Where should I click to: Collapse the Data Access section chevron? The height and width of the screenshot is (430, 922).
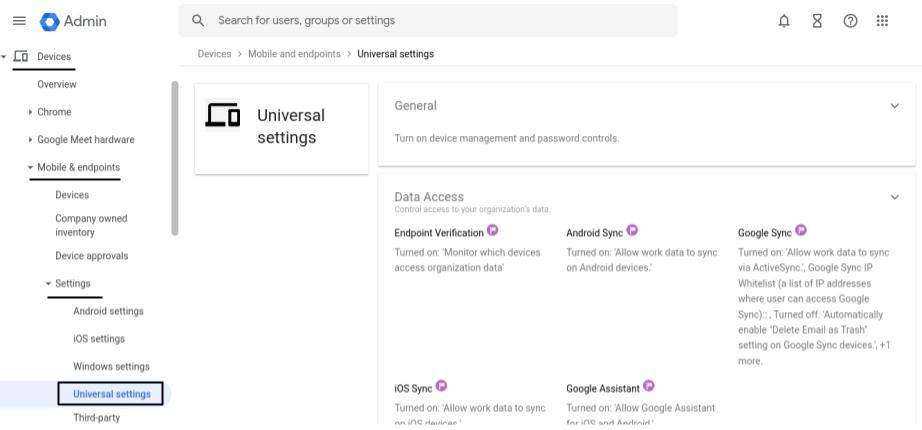point(894,197)
